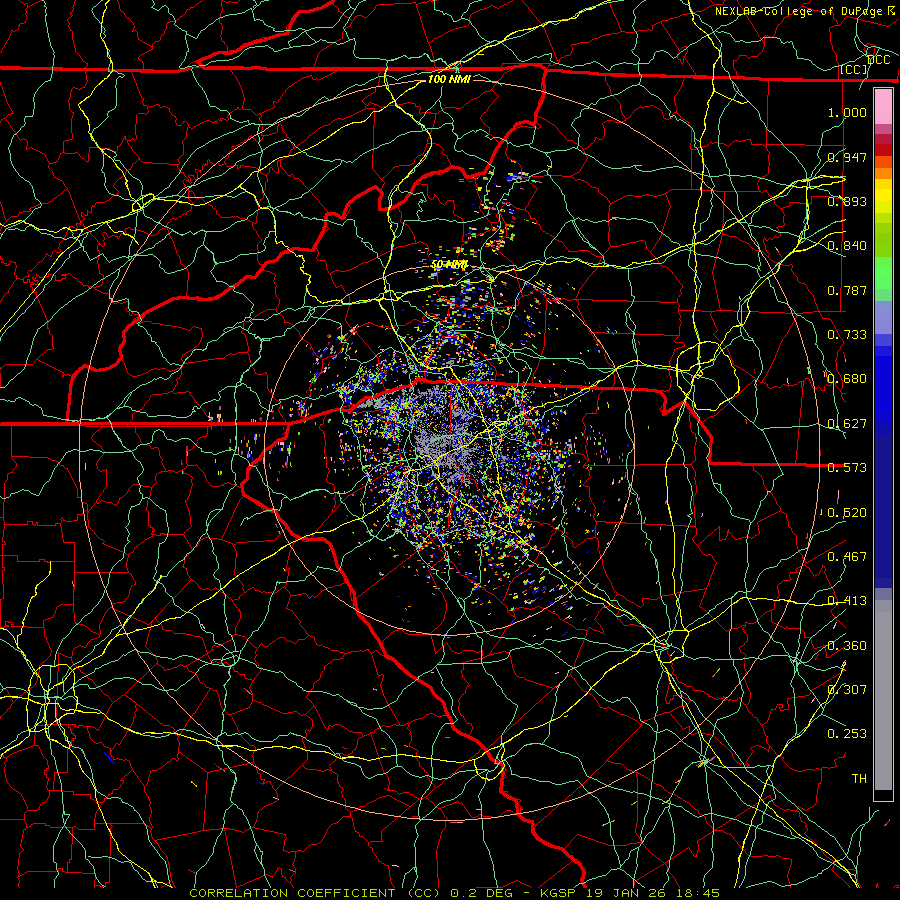900x900 pixels.
Task: Click the 0.627 scale value
Action: point(847,423)
